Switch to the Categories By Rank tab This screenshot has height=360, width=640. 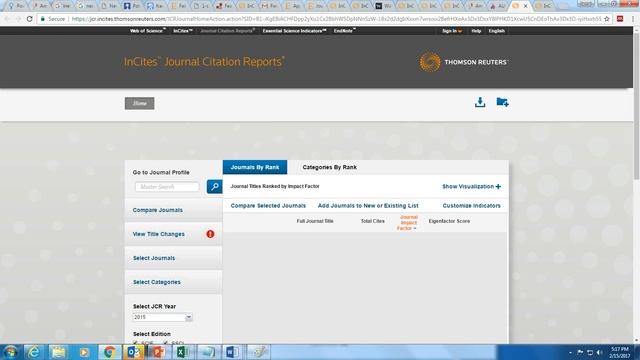click(329, 167)
